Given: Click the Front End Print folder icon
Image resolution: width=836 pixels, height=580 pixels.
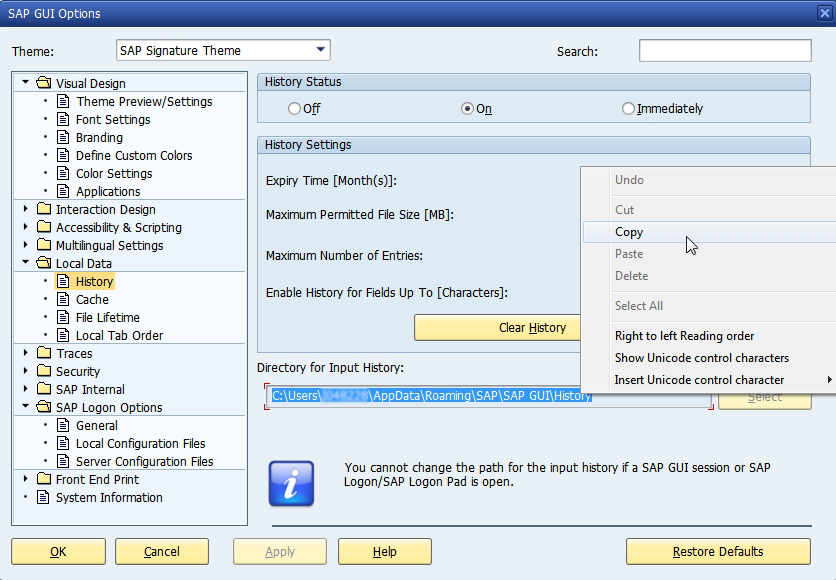Looking at the screenshot, I should [x=44, y=479].
